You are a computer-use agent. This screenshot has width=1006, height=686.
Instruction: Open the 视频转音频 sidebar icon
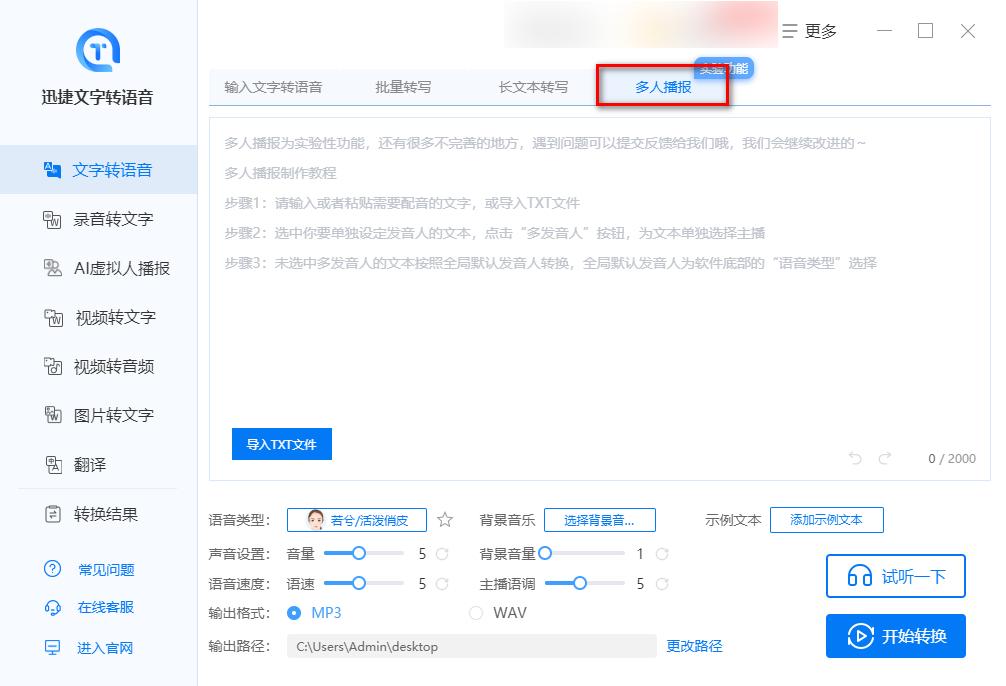[53, 366]
